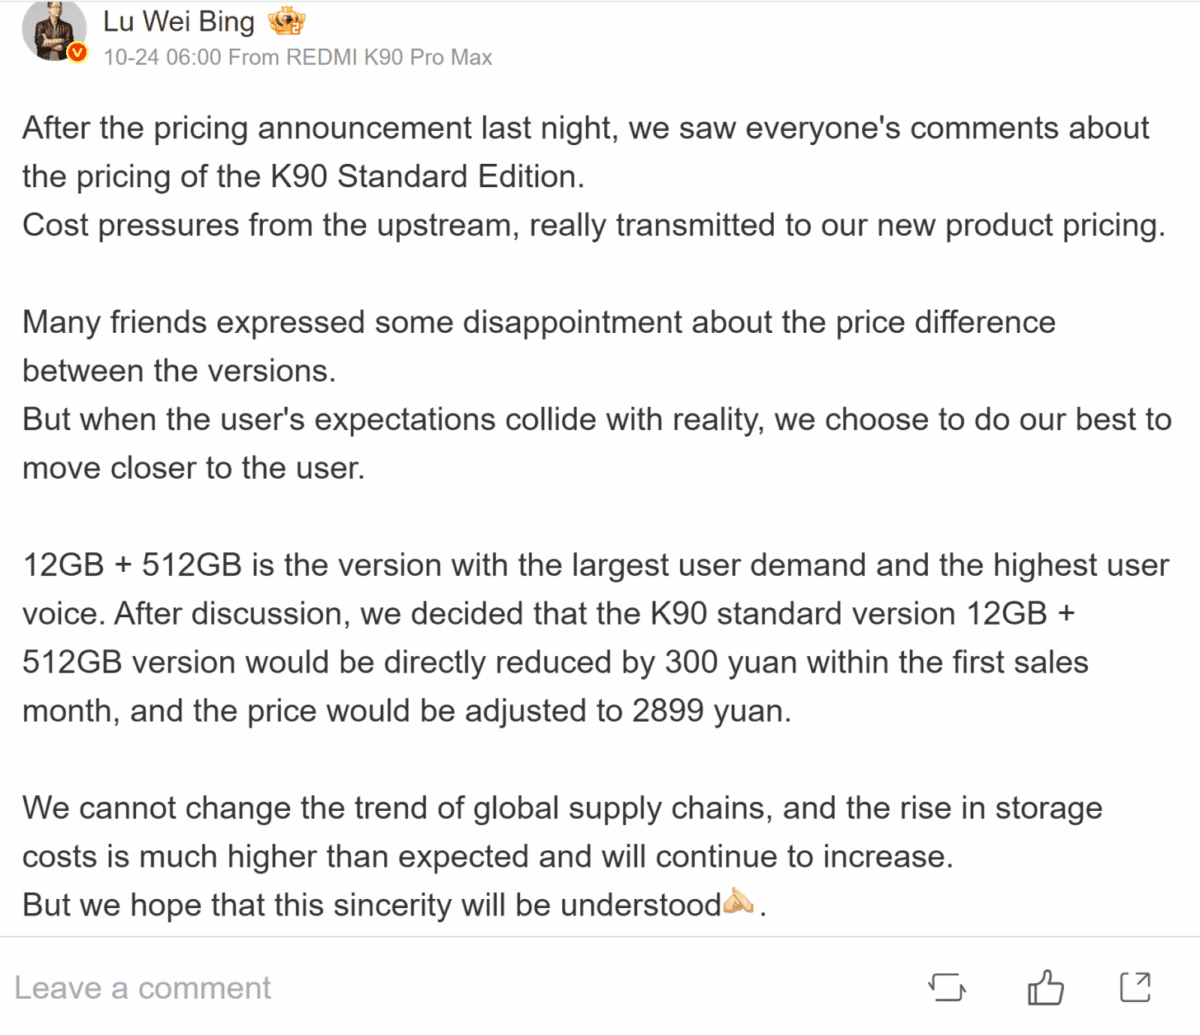Click the line starting 'But when the user's expectations'
This screenshot has height=1035, width=1200.
pos(596,419)
